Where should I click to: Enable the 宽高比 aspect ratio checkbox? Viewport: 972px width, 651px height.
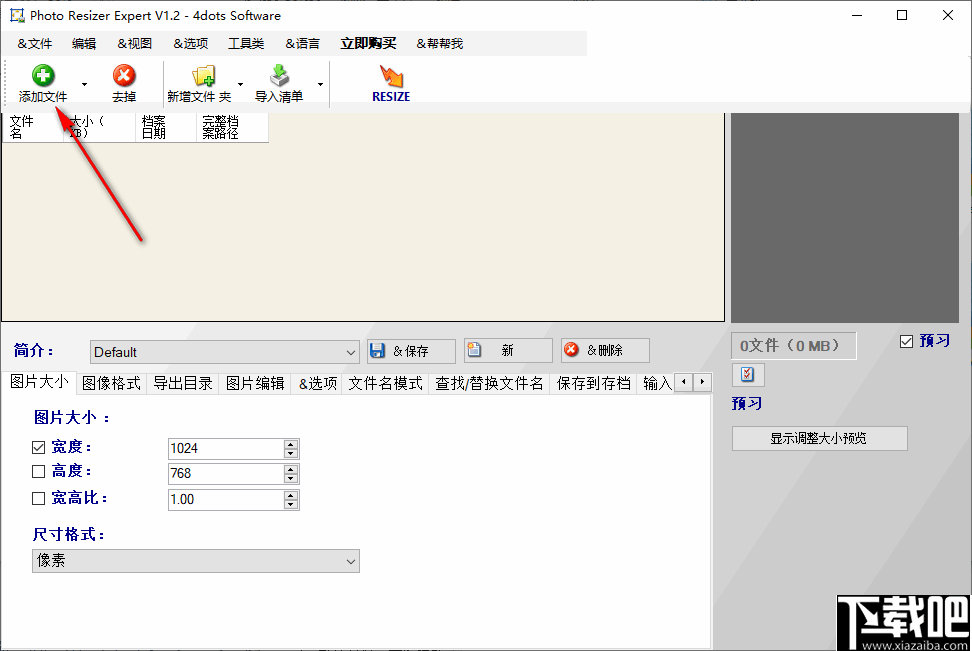37,498
